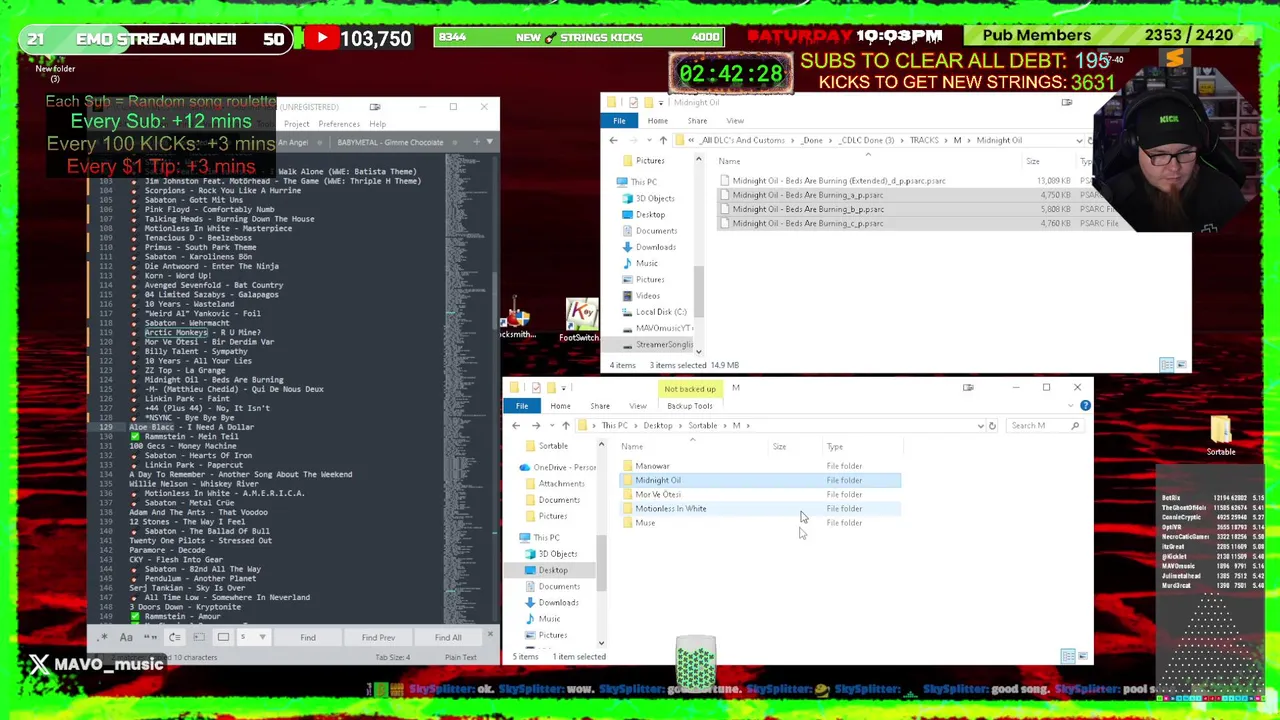Toggle whole word in Sublime find panel
The height and width of the screenshot is (720, 1280).
pyautogui.click(x=150, y=637)
